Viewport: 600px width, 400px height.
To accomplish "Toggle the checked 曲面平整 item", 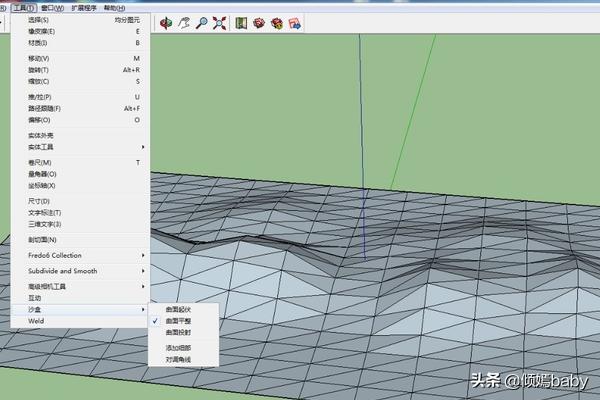I will pos(184,321).
